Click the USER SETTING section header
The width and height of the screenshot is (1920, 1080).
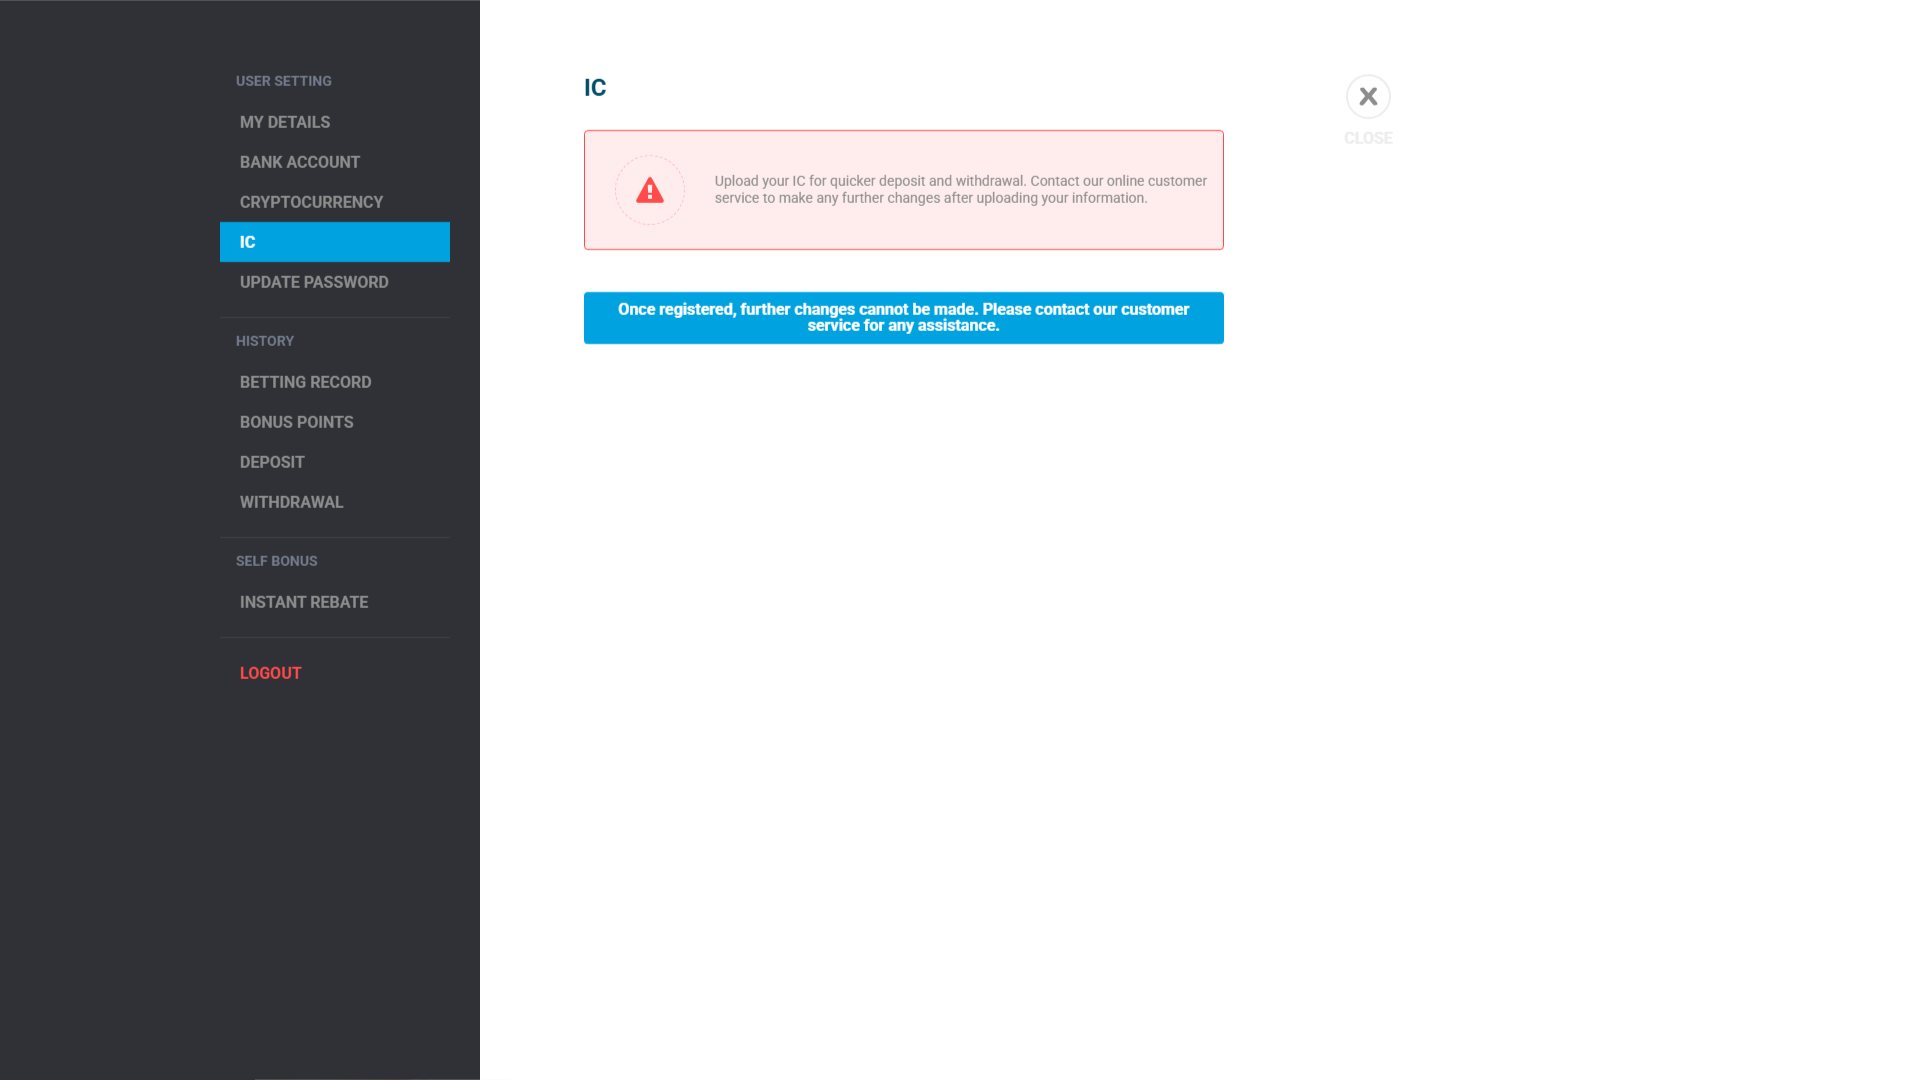tap(283, 80)
